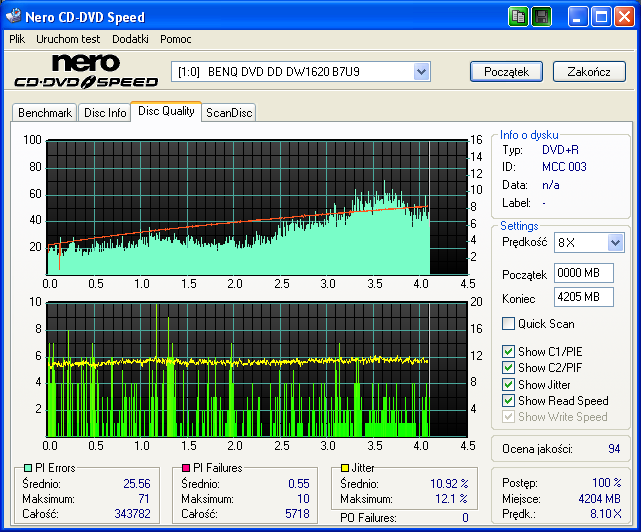Switch to the ScanDisc tab
This screenshot has height=532, width=641.
pos(229,113)
